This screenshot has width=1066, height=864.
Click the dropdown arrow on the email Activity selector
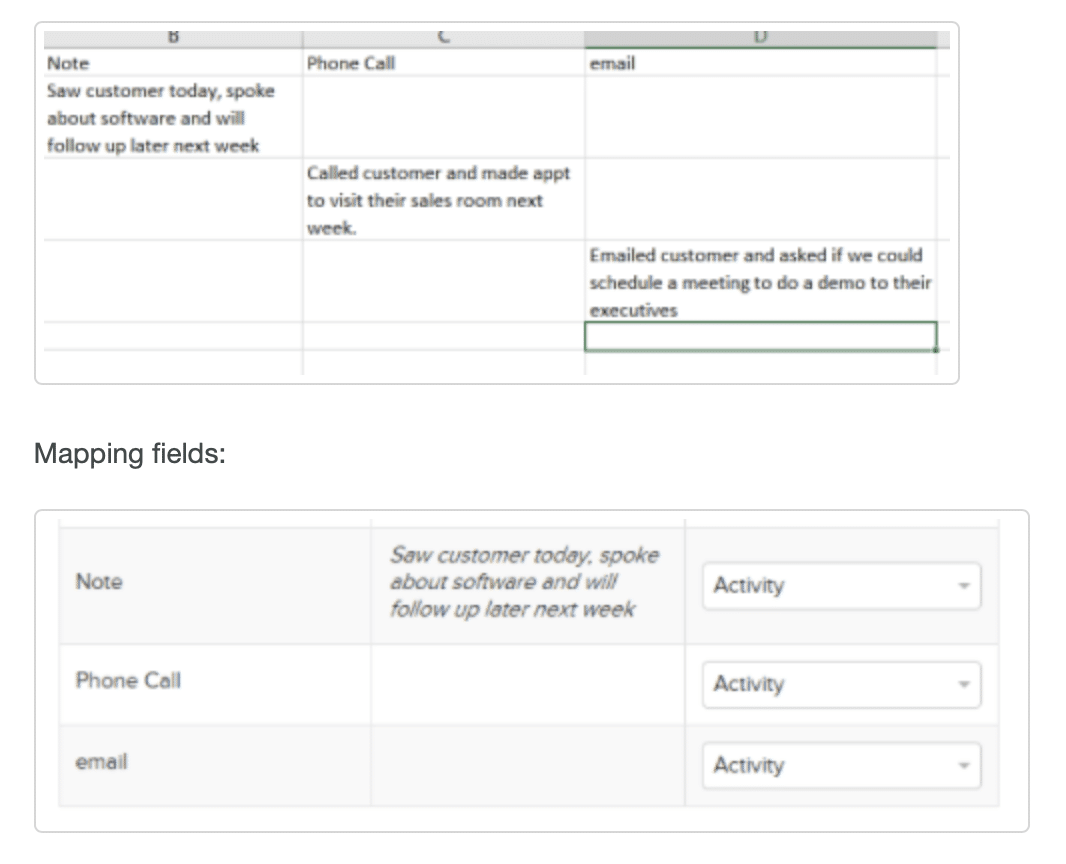[x=962, y=765]
